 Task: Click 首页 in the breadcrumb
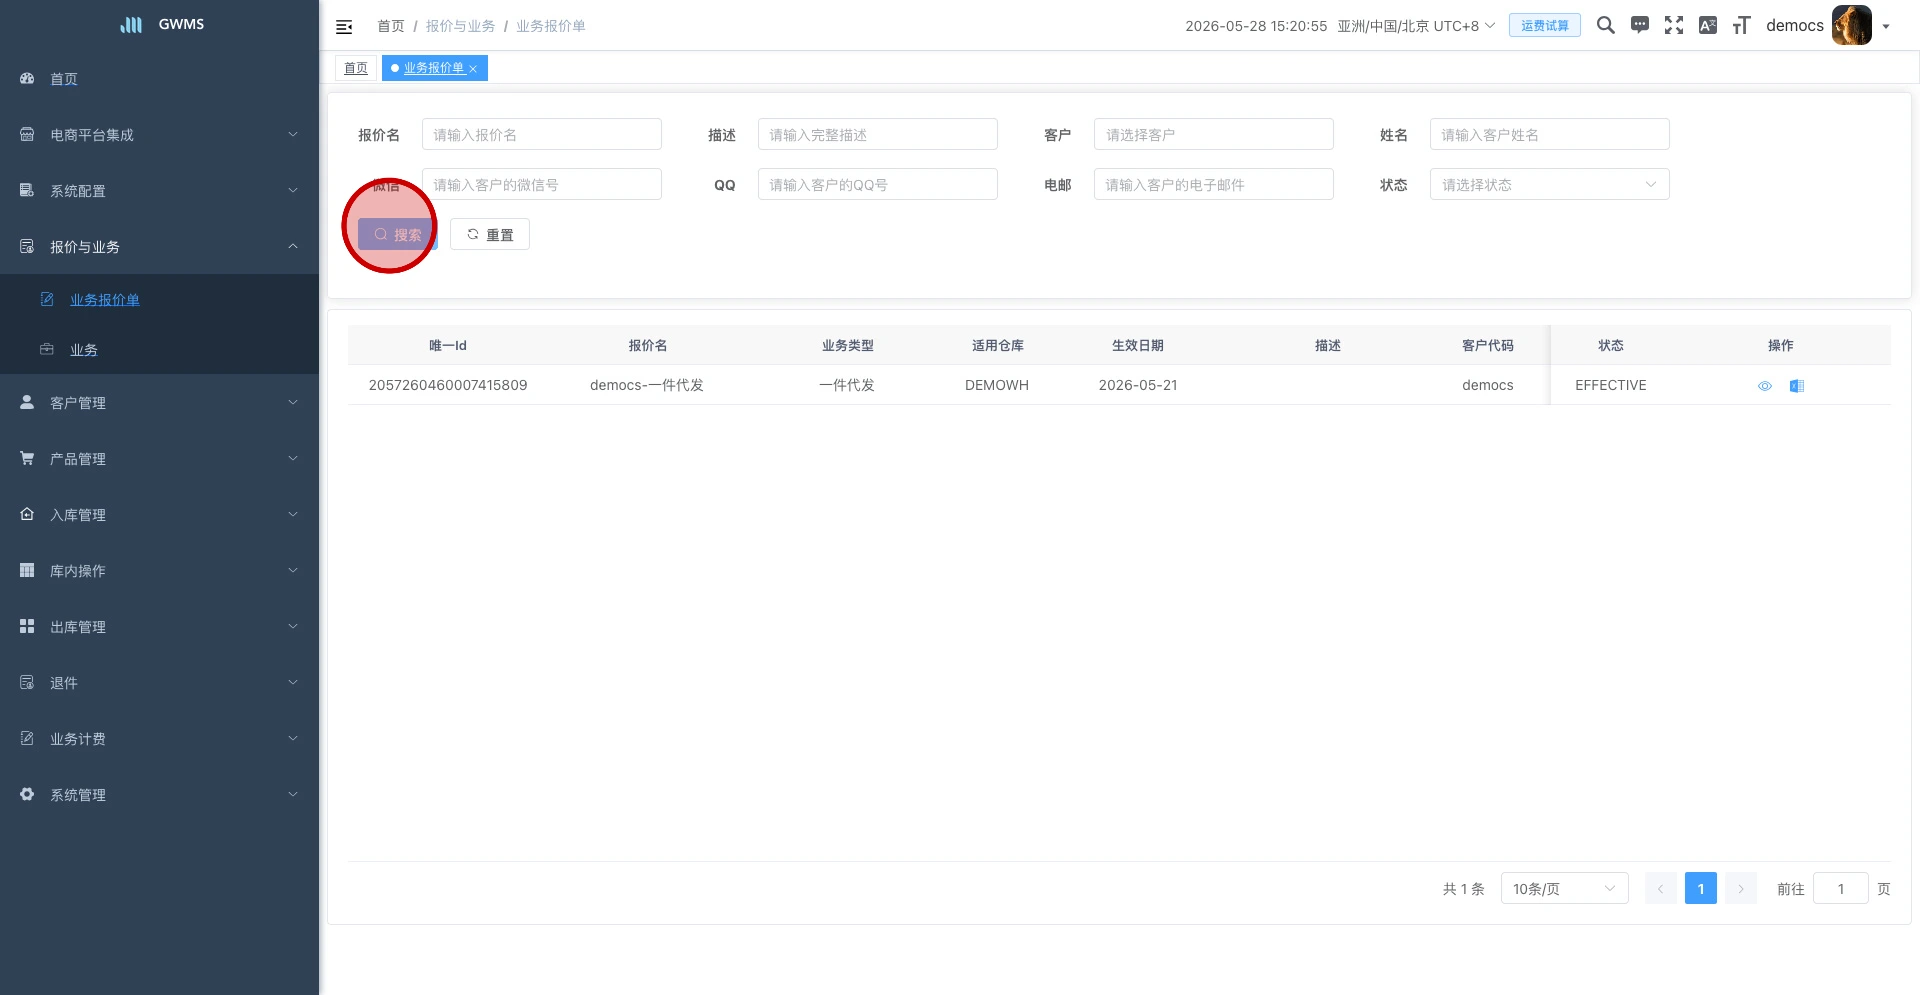tap(391, 26)
